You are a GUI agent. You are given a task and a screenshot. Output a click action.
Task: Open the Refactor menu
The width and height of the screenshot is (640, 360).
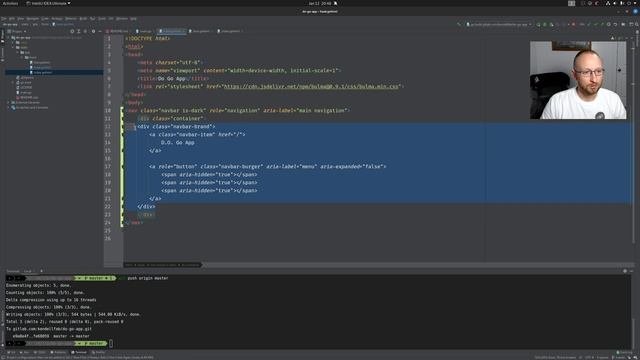[x=71, y=18]
